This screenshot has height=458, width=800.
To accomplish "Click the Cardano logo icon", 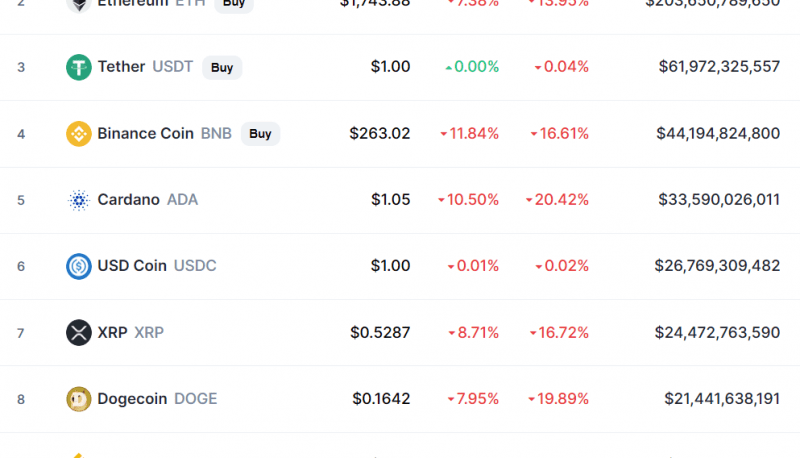I will click(x=79, y=200).
